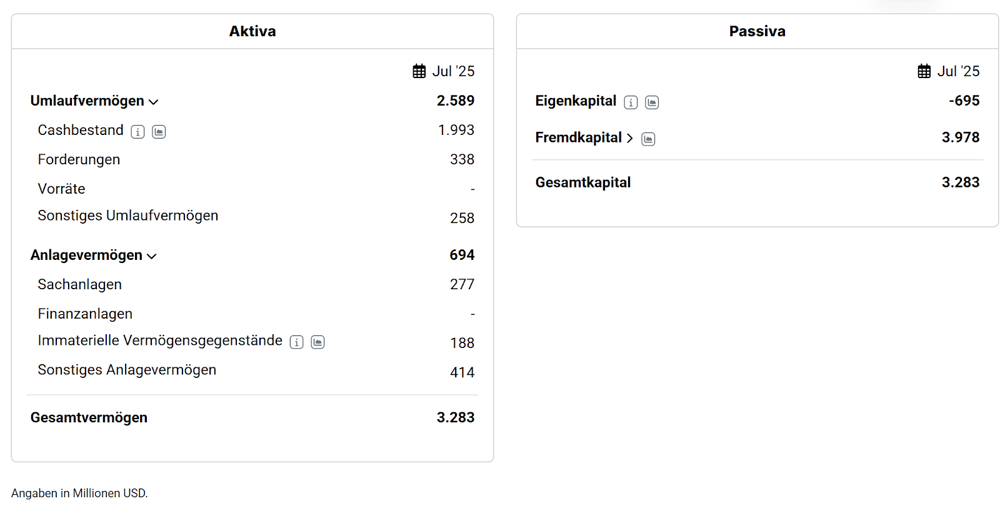
Task: Click calendar icon in Passiva panel
Action: 924,71
